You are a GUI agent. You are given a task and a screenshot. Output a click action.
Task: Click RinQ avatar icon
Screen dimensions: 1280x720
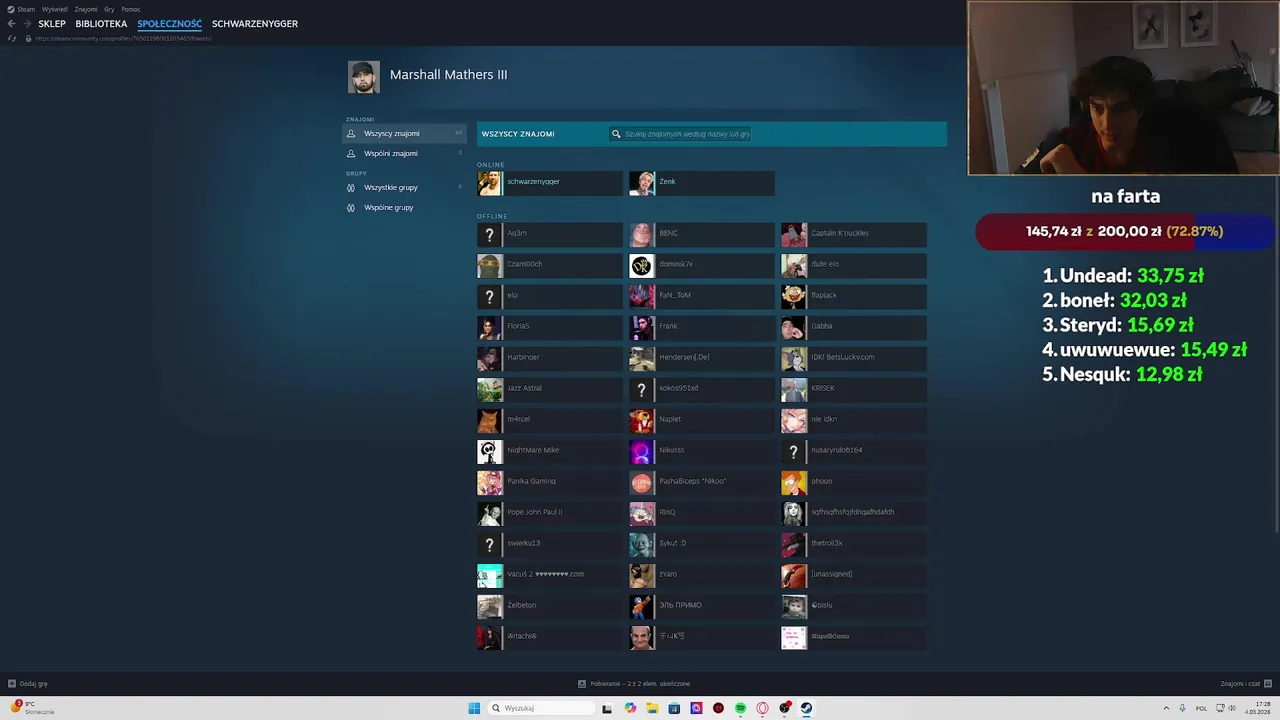(642, 514)
